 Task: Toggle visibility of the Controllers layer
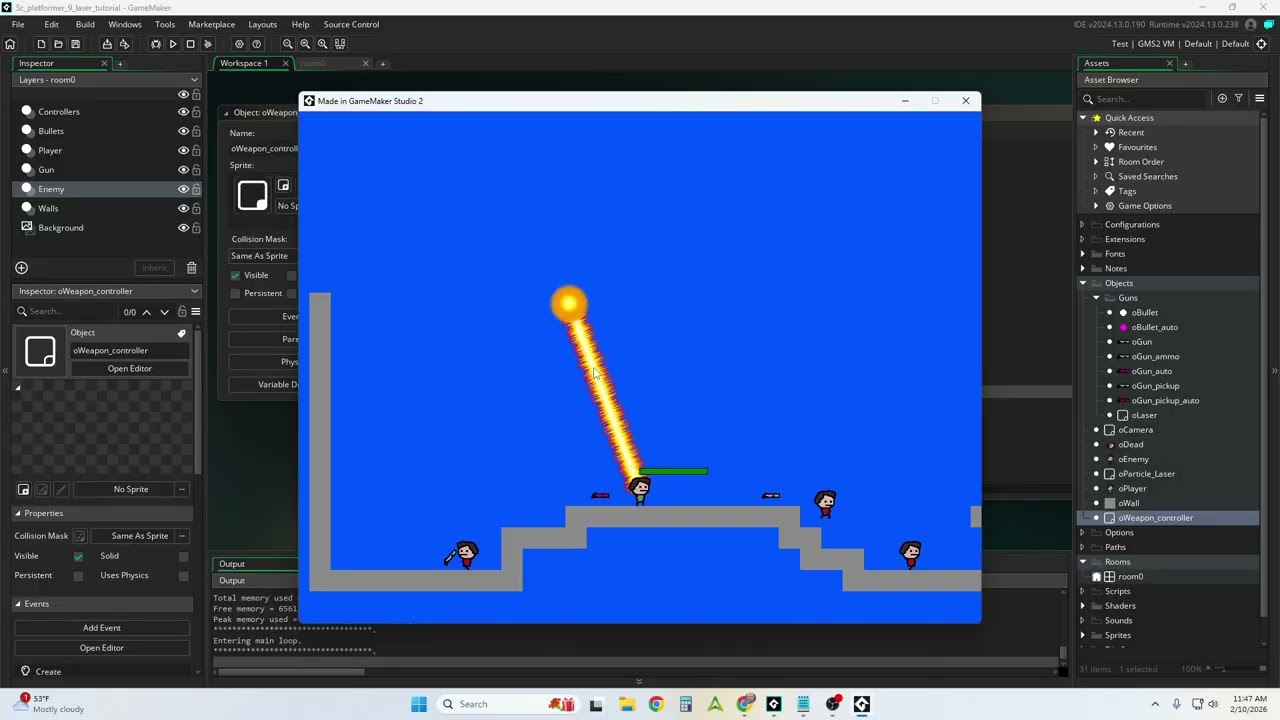(183, 112)
